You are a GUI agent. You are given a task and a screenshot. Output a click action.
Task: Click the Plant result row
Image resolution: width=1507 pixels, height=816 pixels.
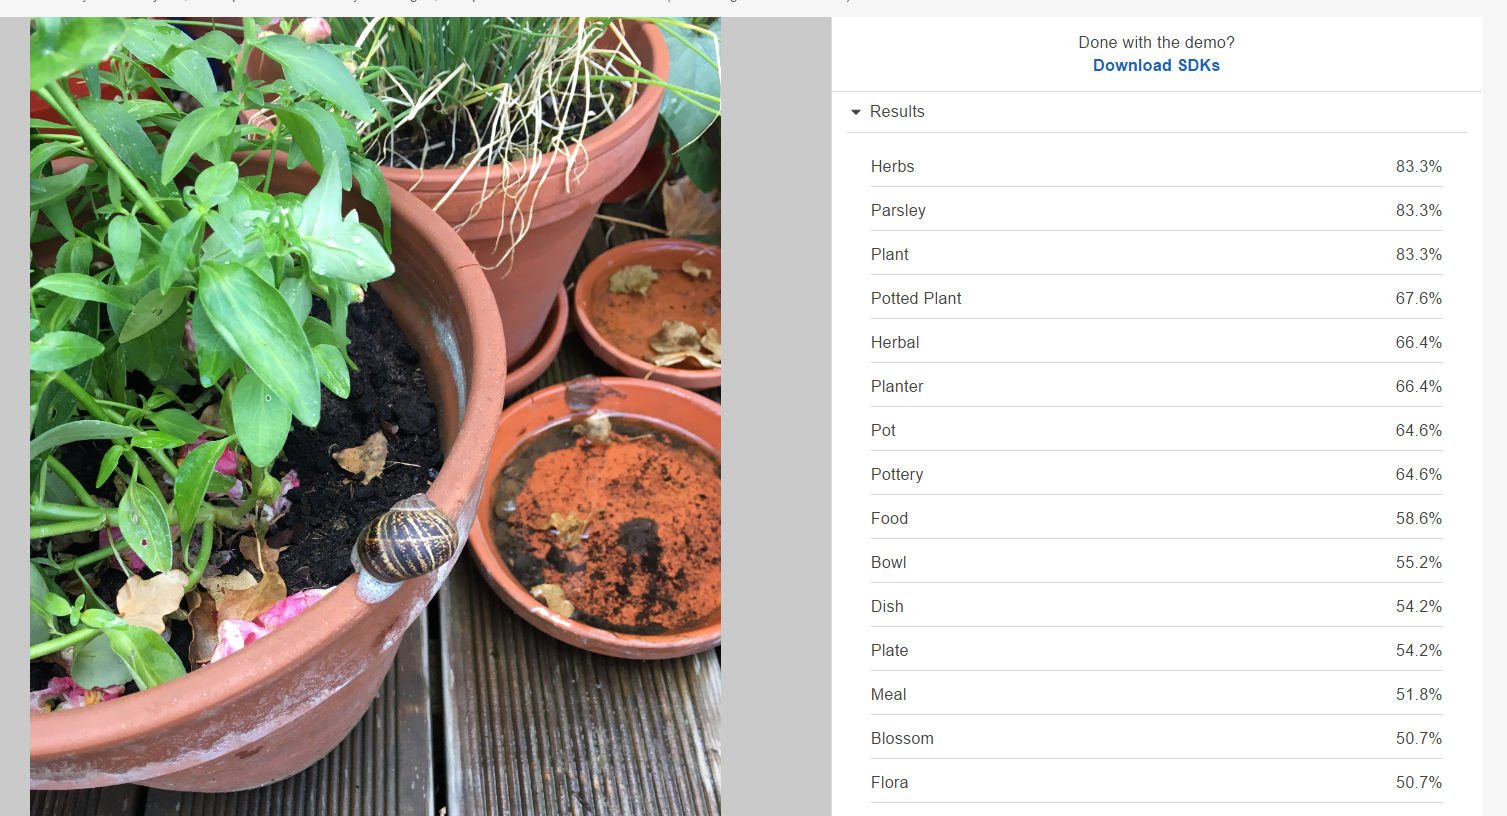coord(1156,254)
